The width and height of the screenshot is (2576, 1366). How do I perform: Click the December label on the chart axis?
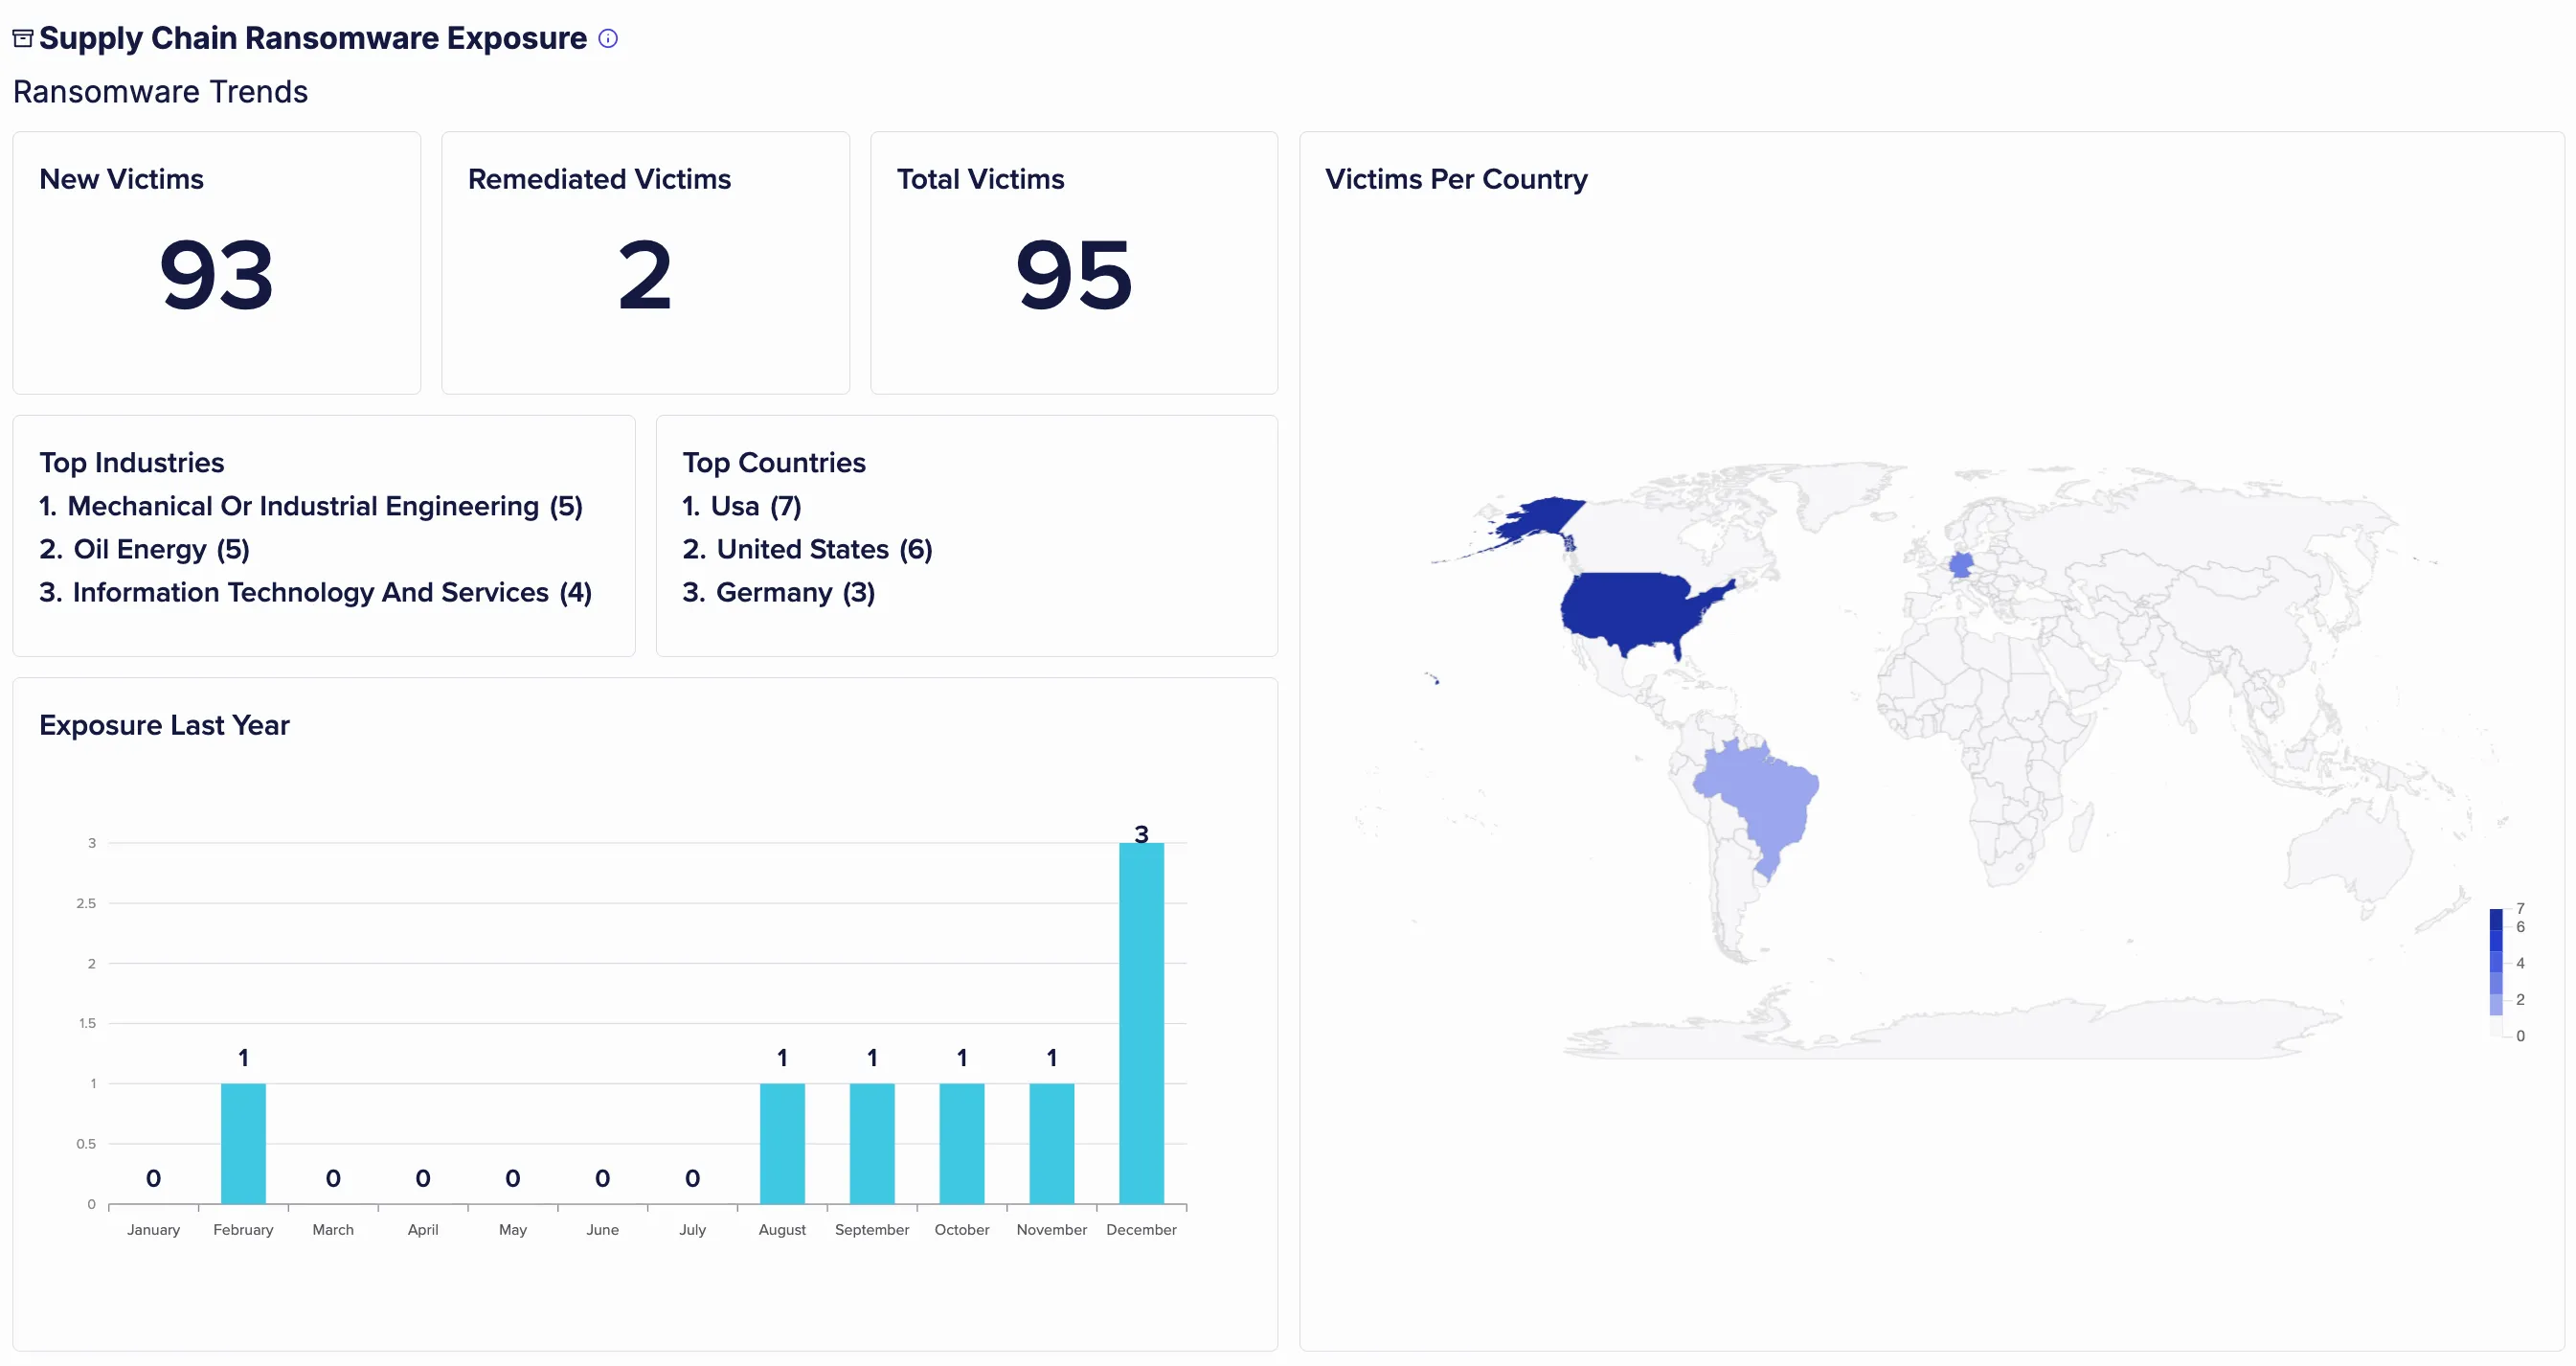coord(1141,1229)
